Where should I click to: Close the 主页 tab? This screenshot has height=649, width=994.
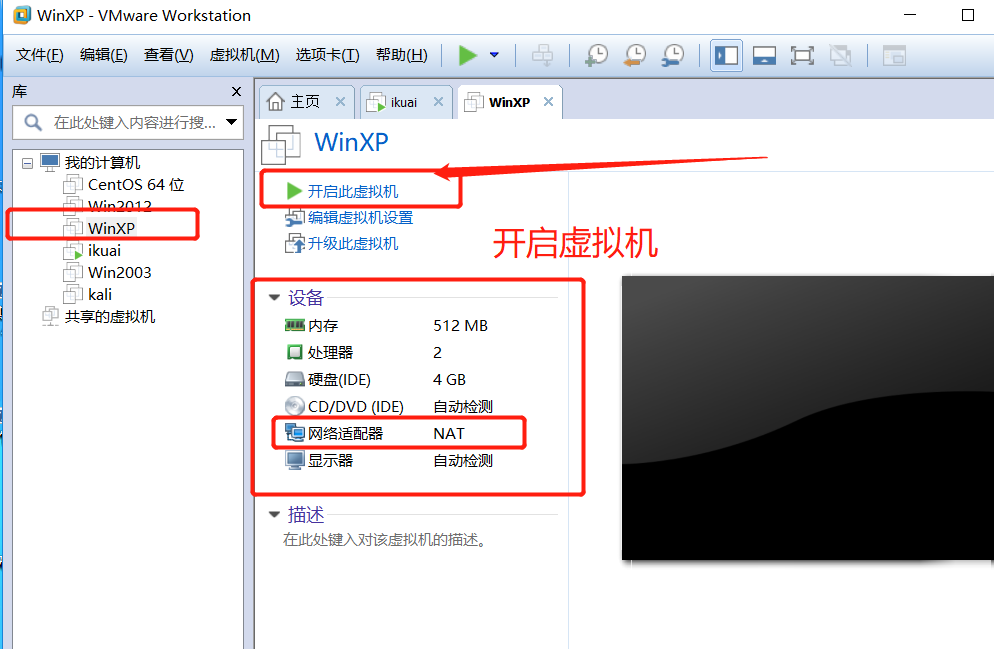click(x=340, y=101)
